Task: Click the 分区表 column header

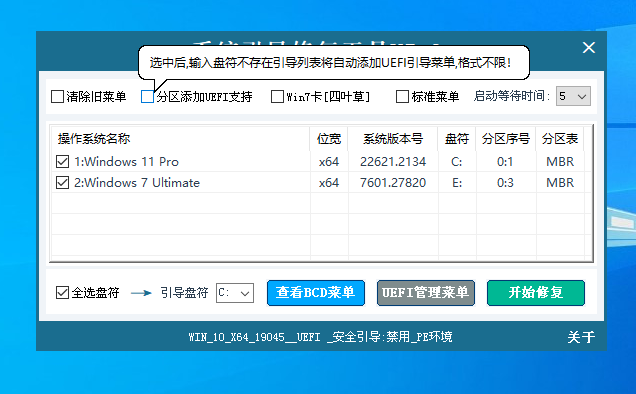Action: pos(560,139)
